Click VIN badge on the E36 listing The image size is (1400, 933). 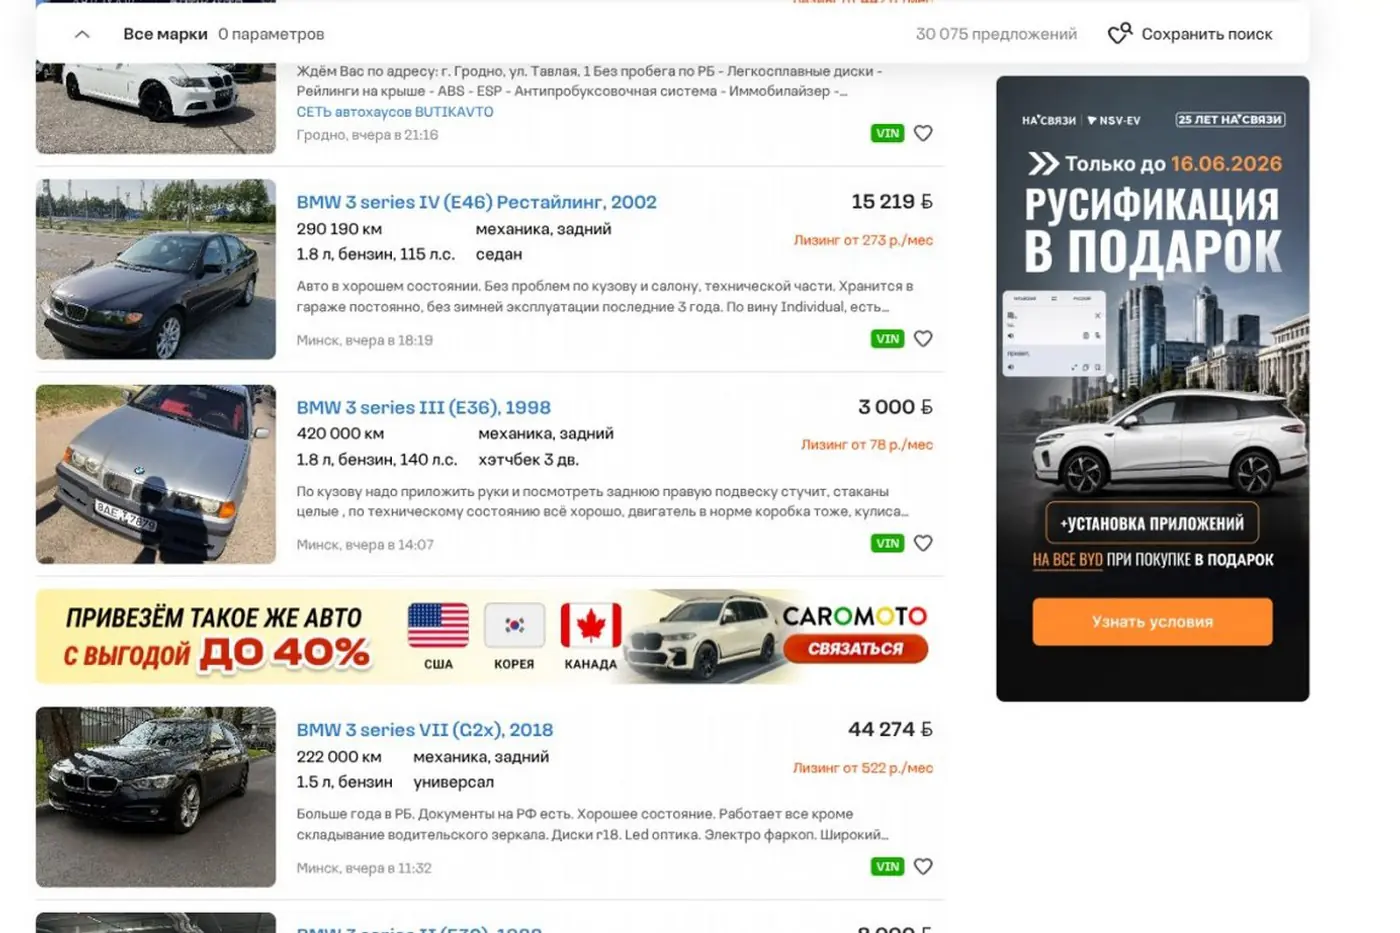click(887, 543)
